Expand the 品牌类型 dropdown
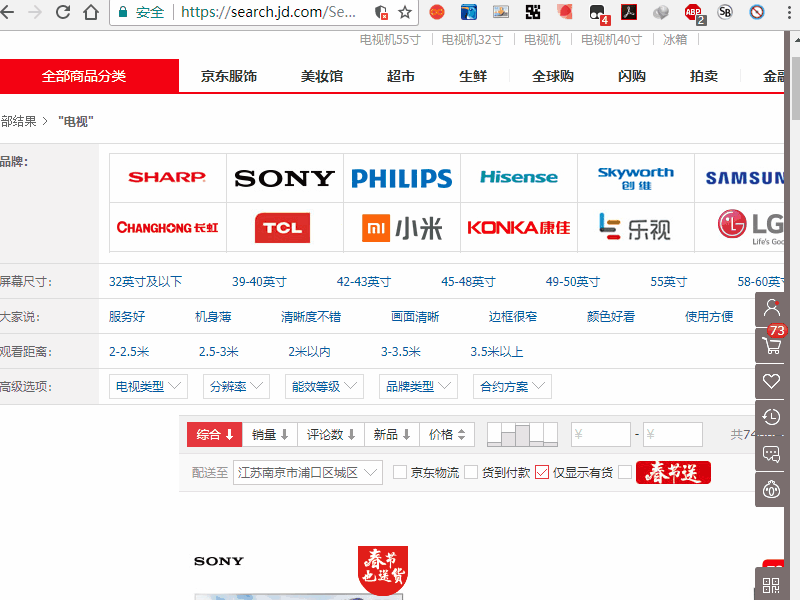The image size is (800, 600). tap(418, 387)
